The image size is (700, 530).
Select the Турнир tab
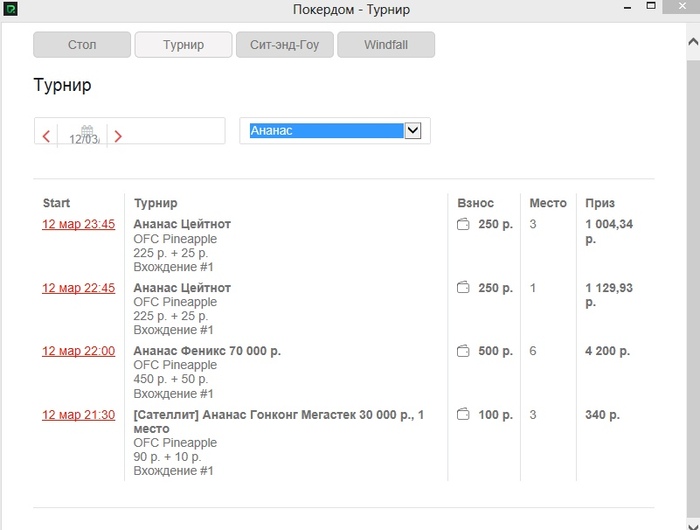[183, 45]
